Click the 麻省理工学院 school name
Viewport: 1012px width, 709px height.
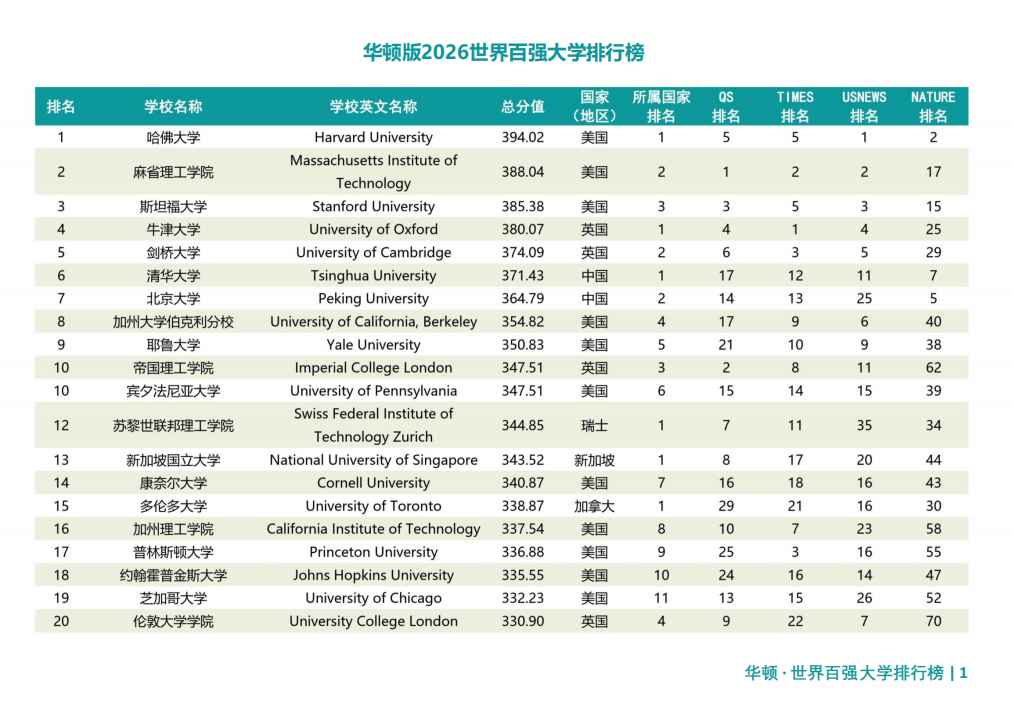[173, 172]
